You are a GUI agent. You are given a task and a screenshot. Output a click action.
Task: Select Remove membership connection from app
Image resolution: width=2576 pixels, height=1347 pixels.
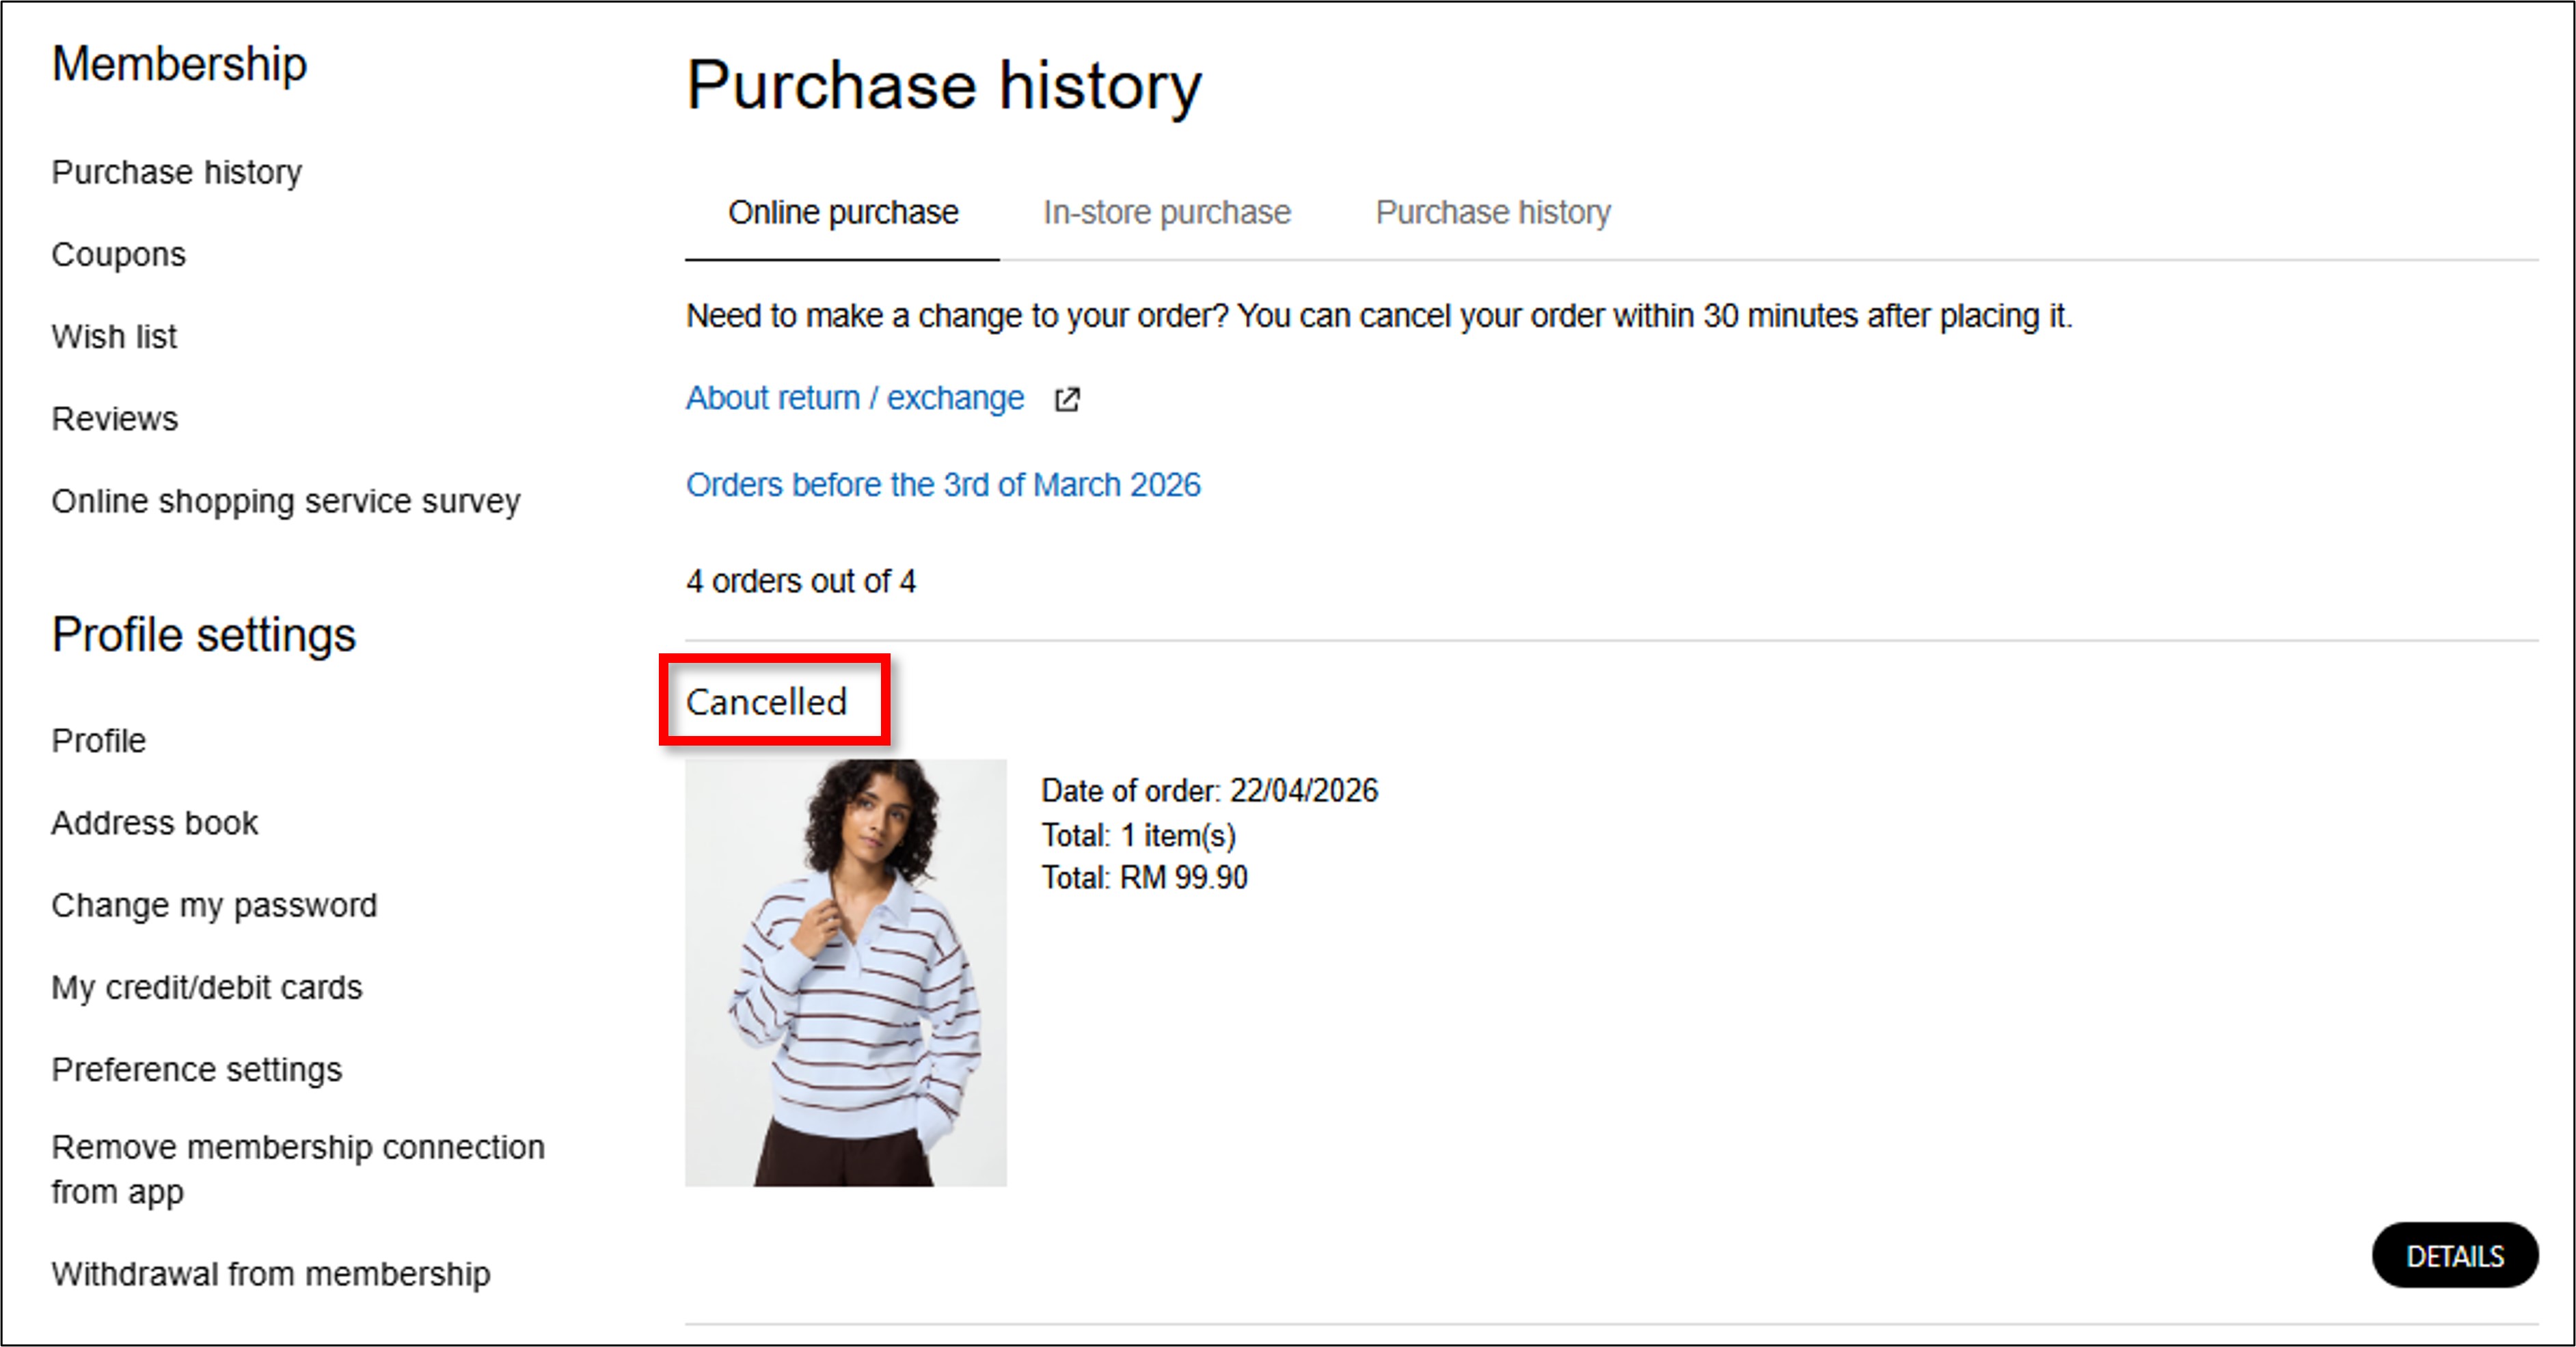coord(297,1168)
